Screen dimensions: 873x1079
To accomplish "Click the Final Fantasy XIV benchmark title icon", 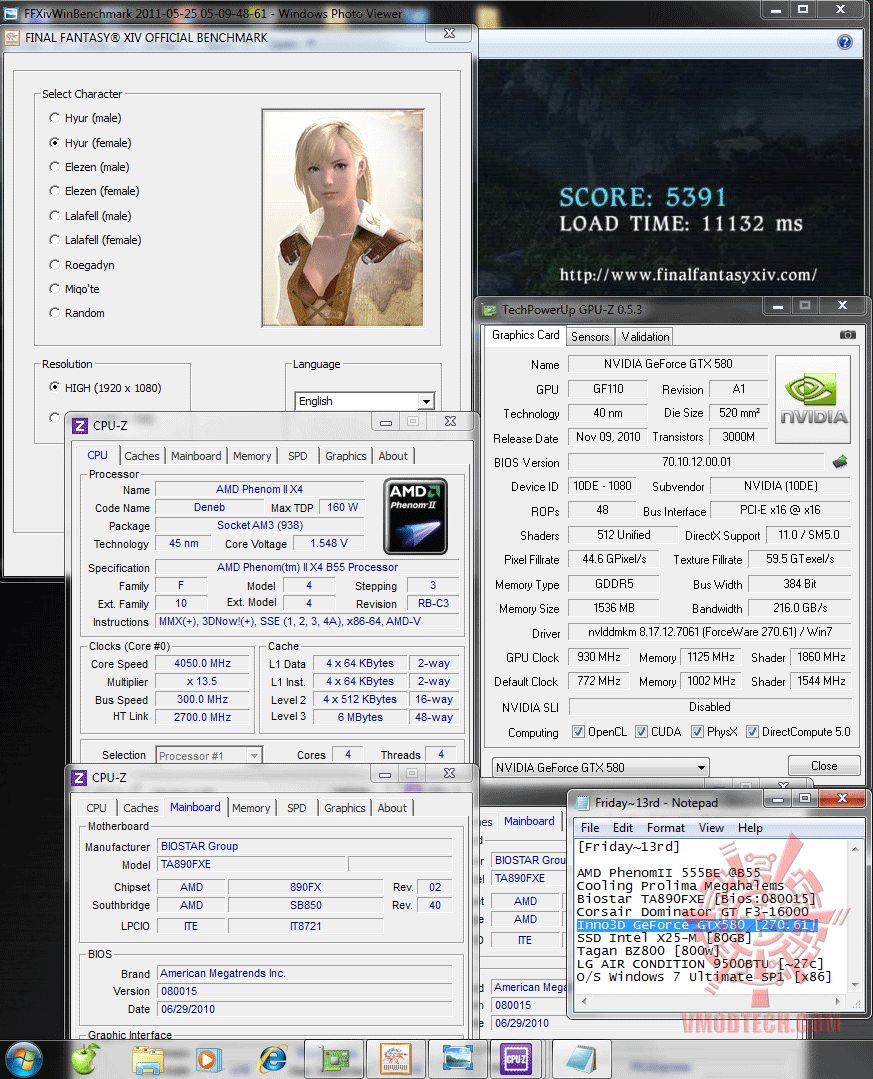I will (12, 38).
